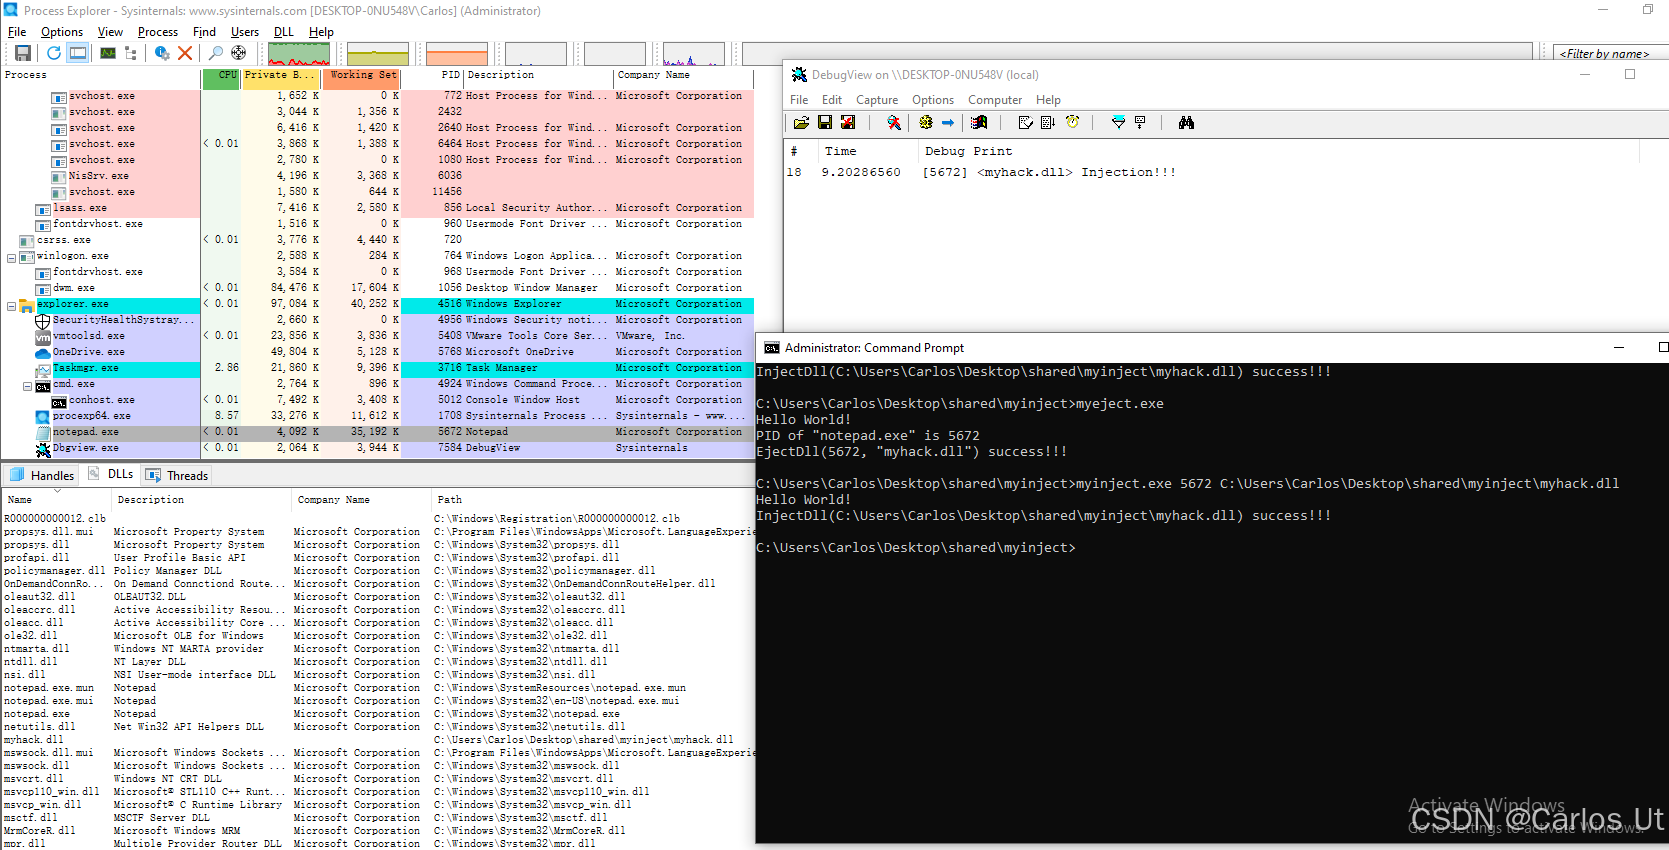
Task: Open the File menu in Process Explorer
Action: 17,32
